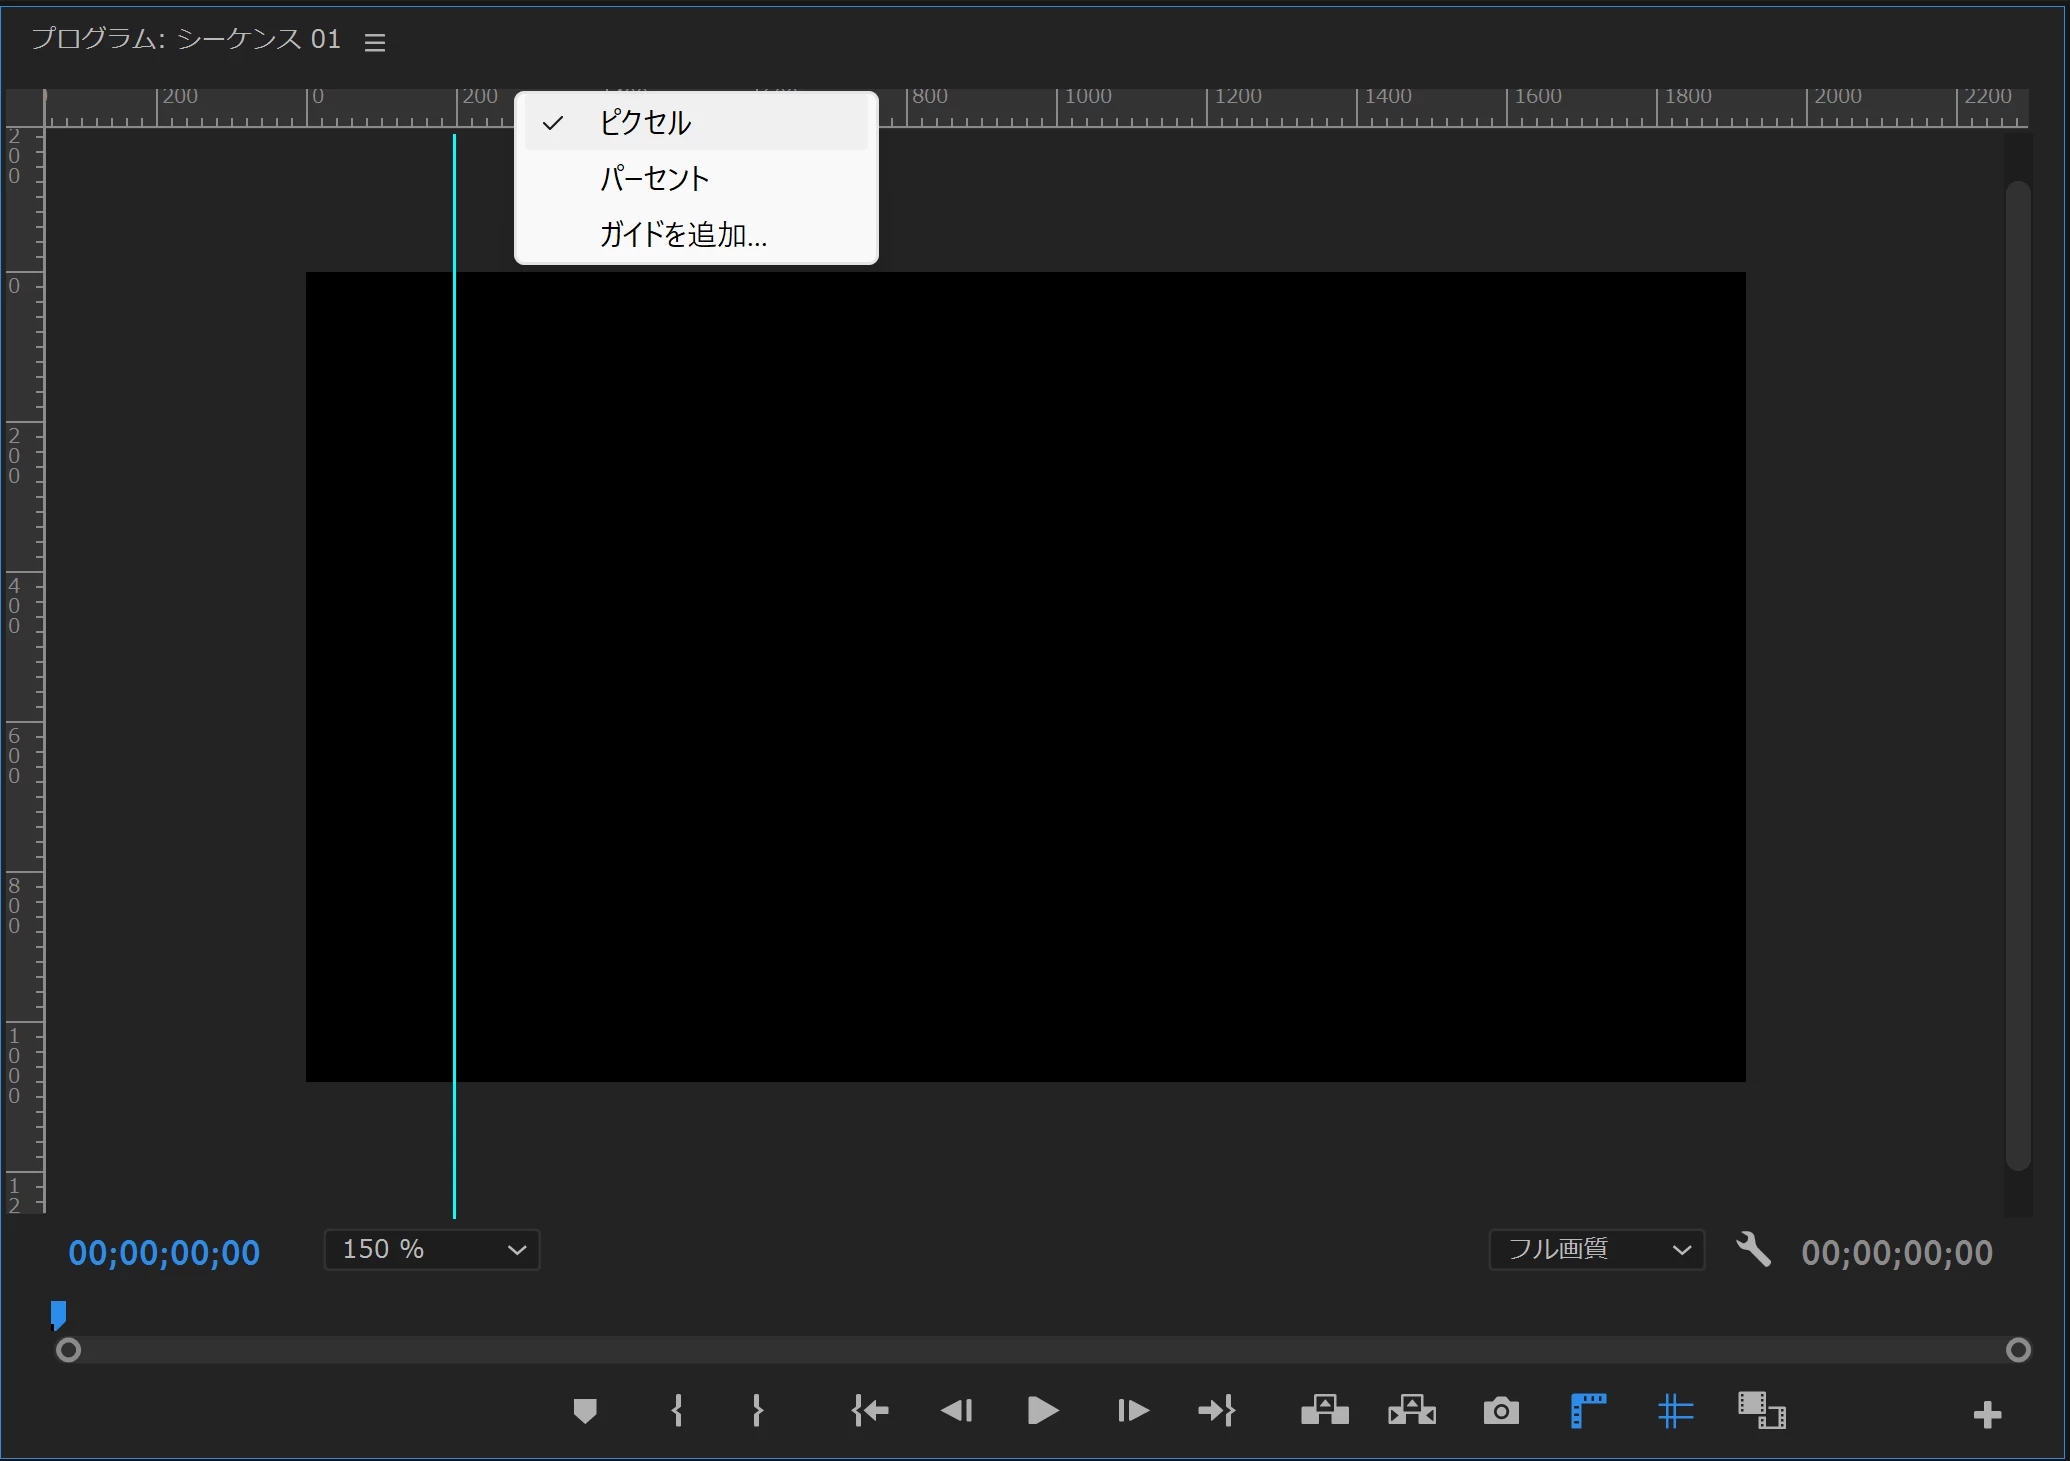The width and height of the screenshot is (2070, 1461).
Task: Open the Button Editor plus icon
Action: click(1987, 1414)
